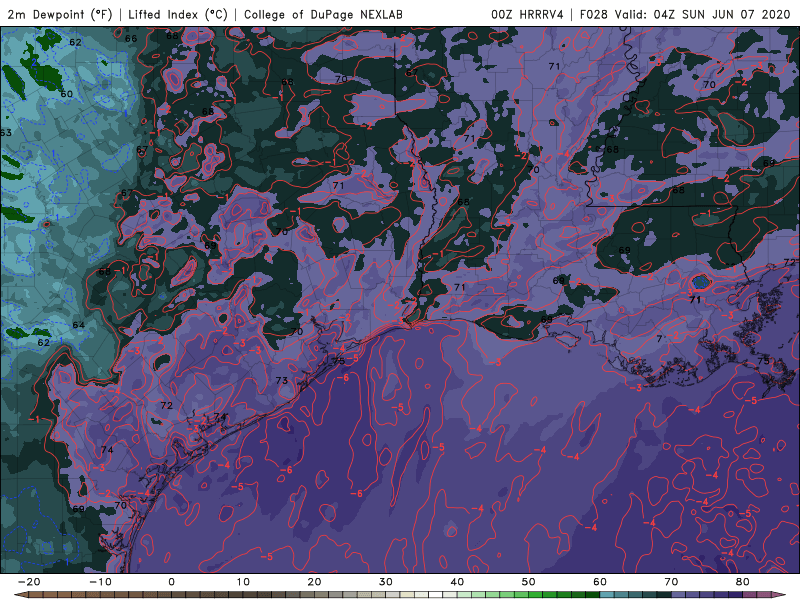Click the "66" dewpoint value on map
The height and width of the screenshot is (600, 800).
[x=131, y=38]
